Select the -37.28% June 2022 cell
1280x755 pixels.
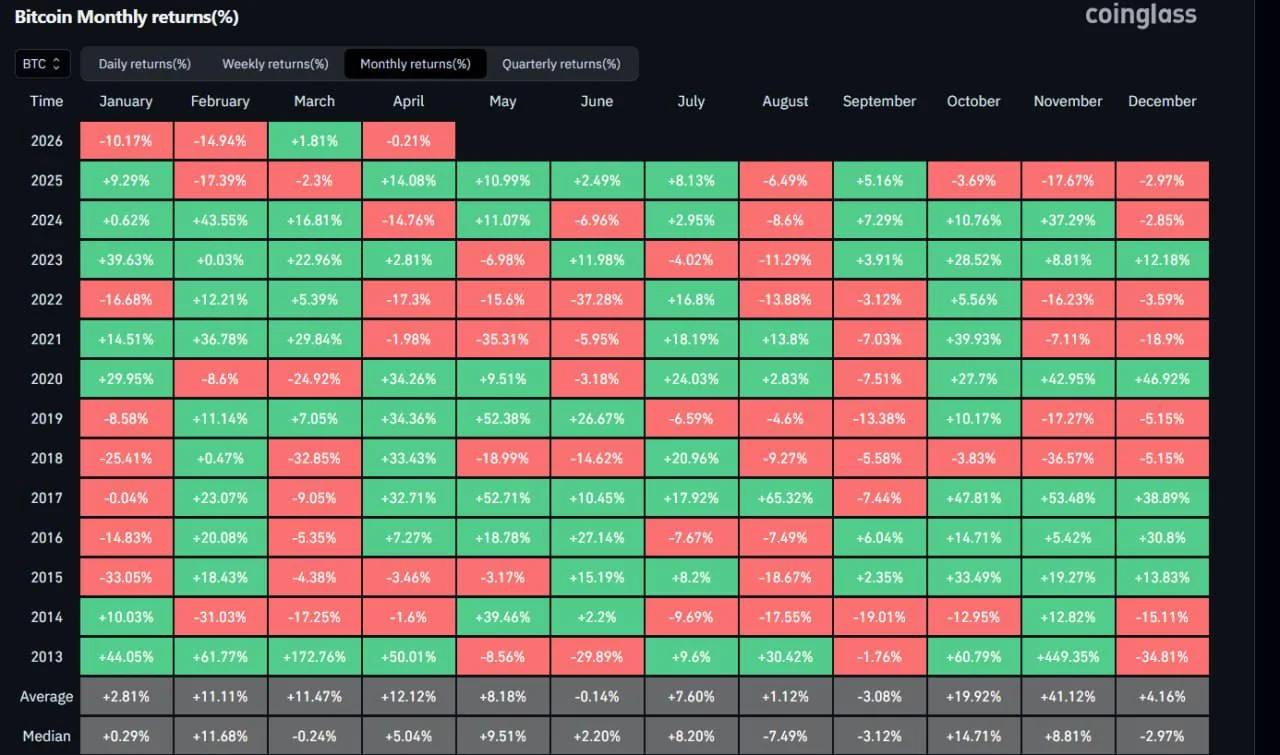(x=597, y=299)
